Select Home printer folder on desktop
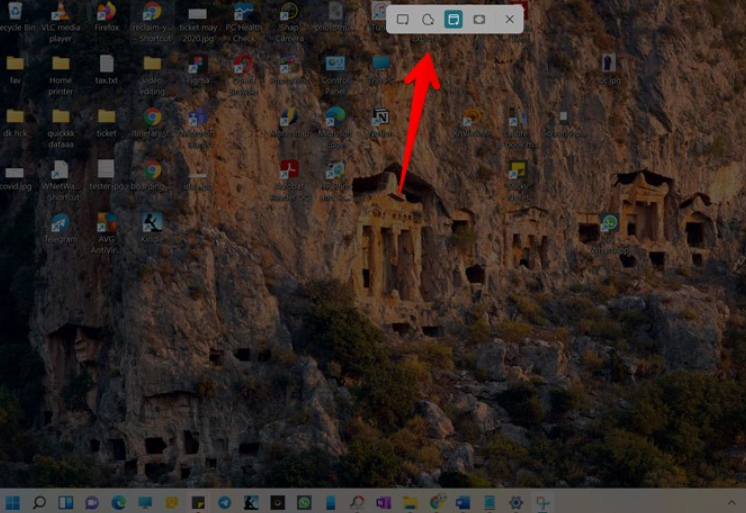 (60, 75)
